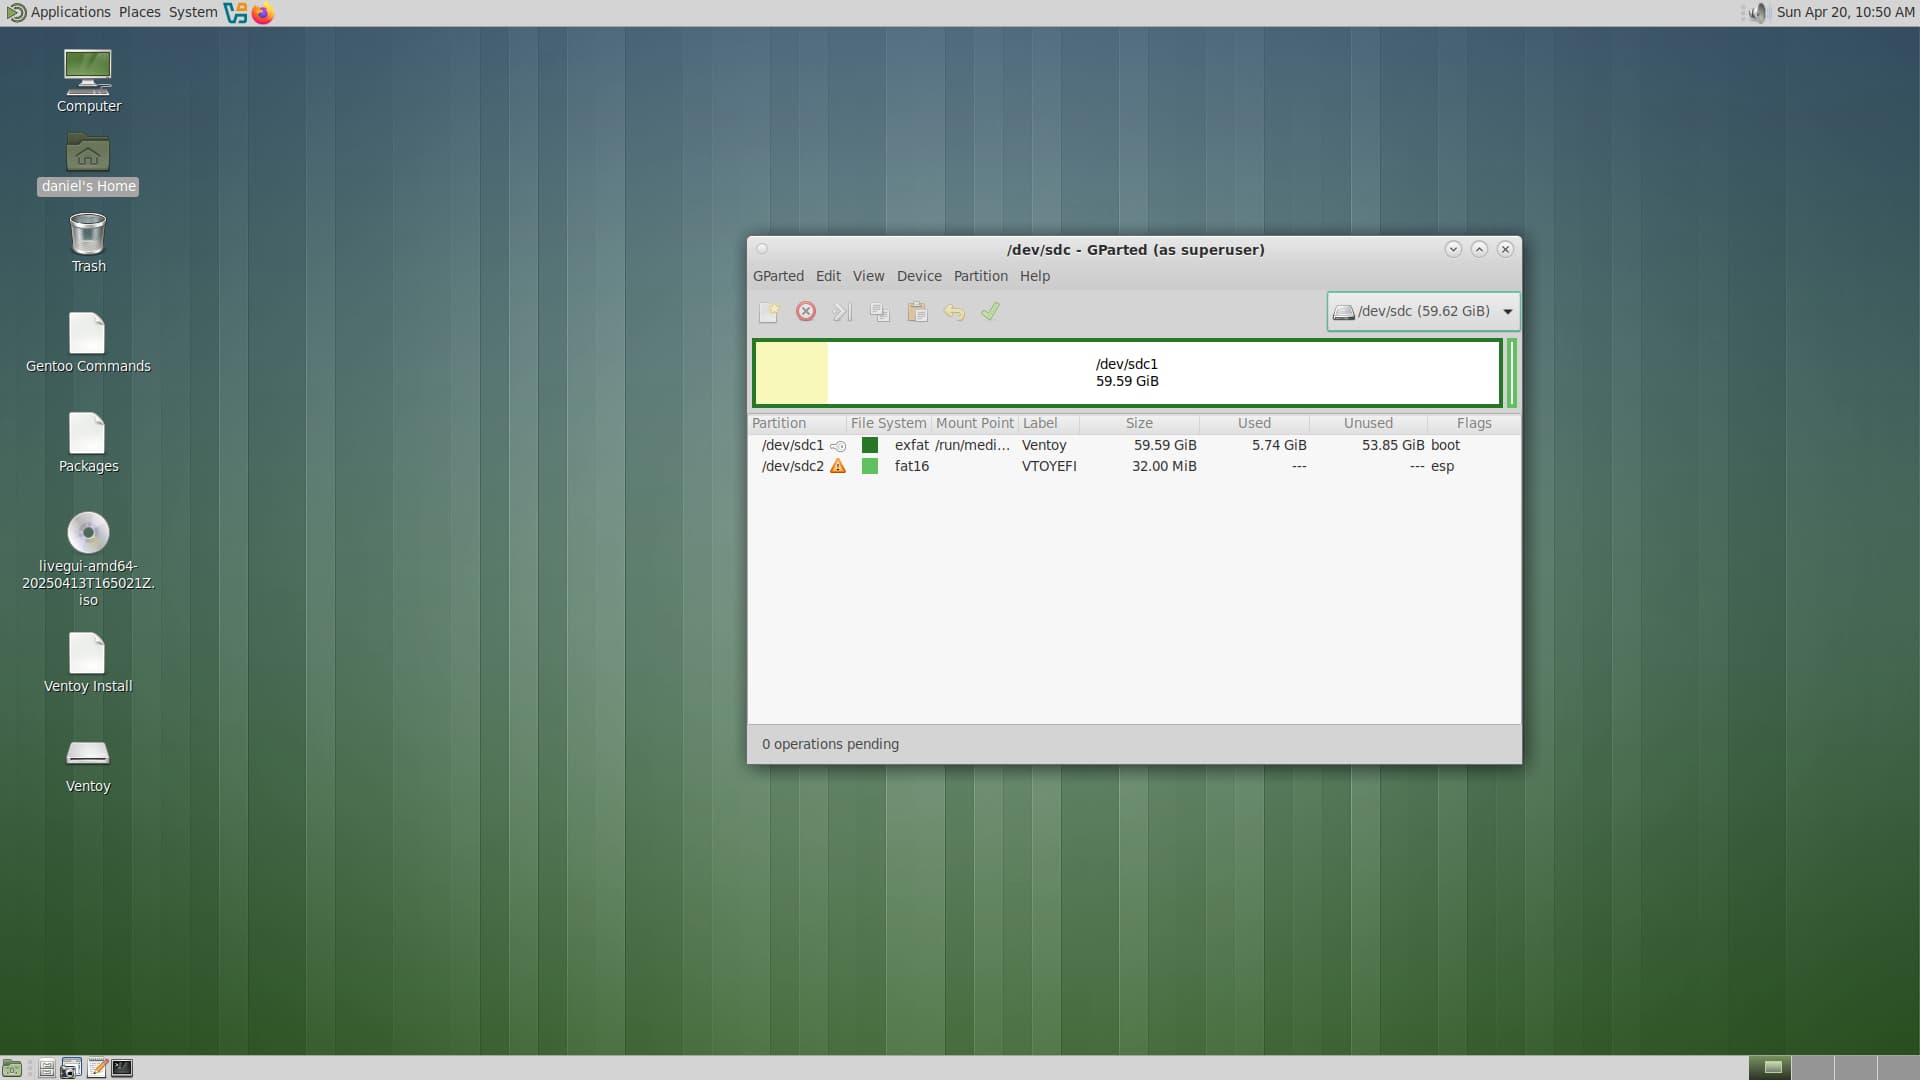Click the Paste partition clipboard icon
This screenshot has width=1920, height=1080.
[x=917, y=312]
